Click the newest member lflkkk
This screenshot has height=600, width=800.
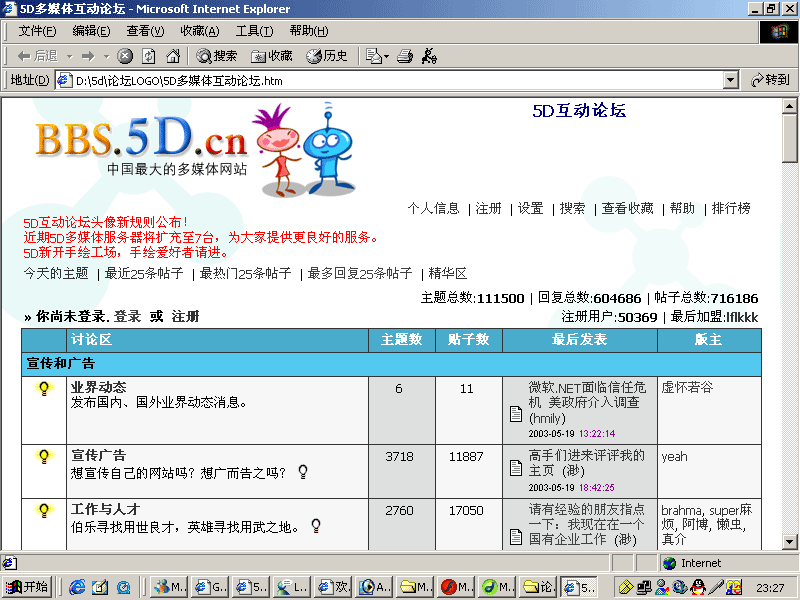[742, 317]
